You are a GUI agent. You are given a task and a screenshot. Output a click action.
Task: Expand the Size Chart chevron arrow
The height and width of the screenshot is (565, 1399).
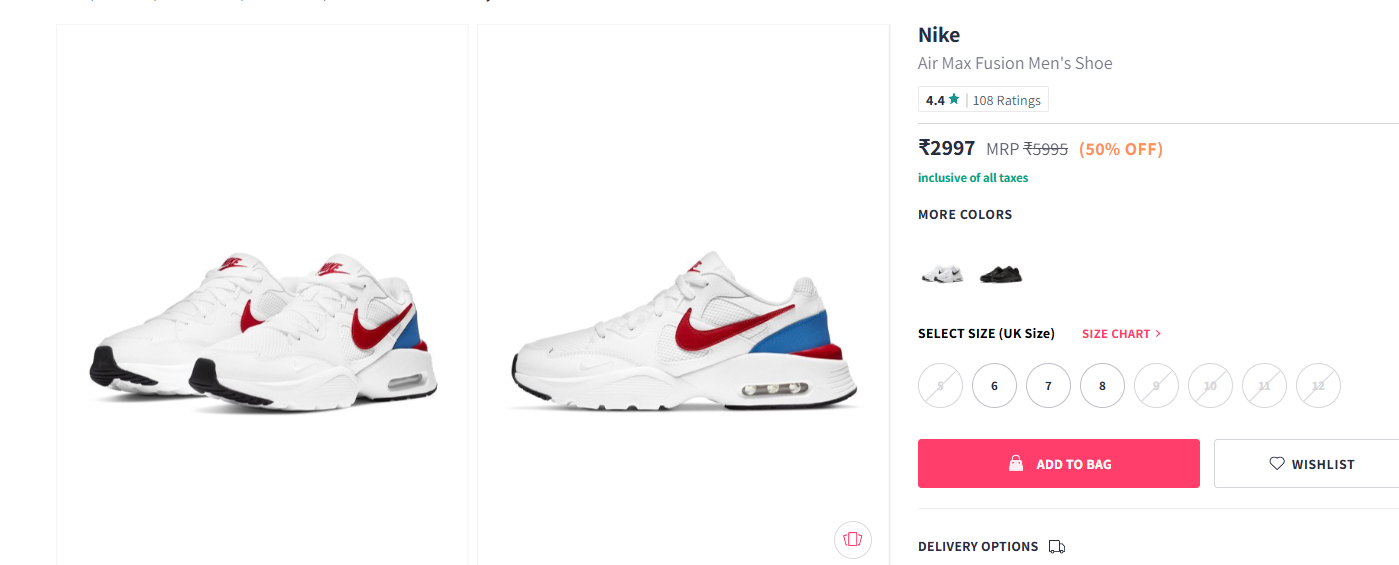click(1158, 334)
